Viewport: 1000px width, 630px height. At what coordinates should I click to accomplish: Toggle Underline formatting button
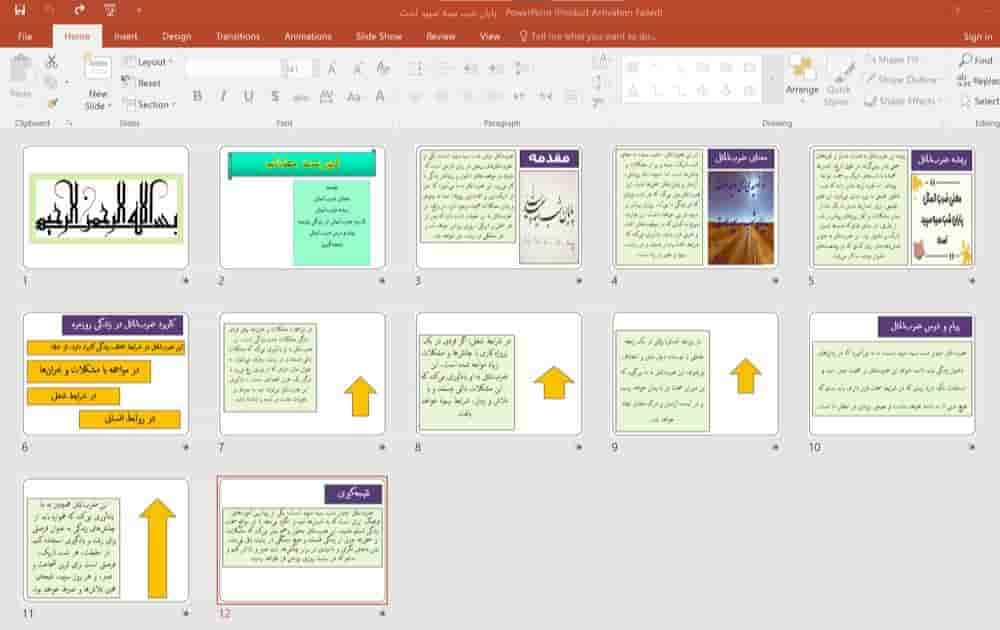[x=248, y=96]
